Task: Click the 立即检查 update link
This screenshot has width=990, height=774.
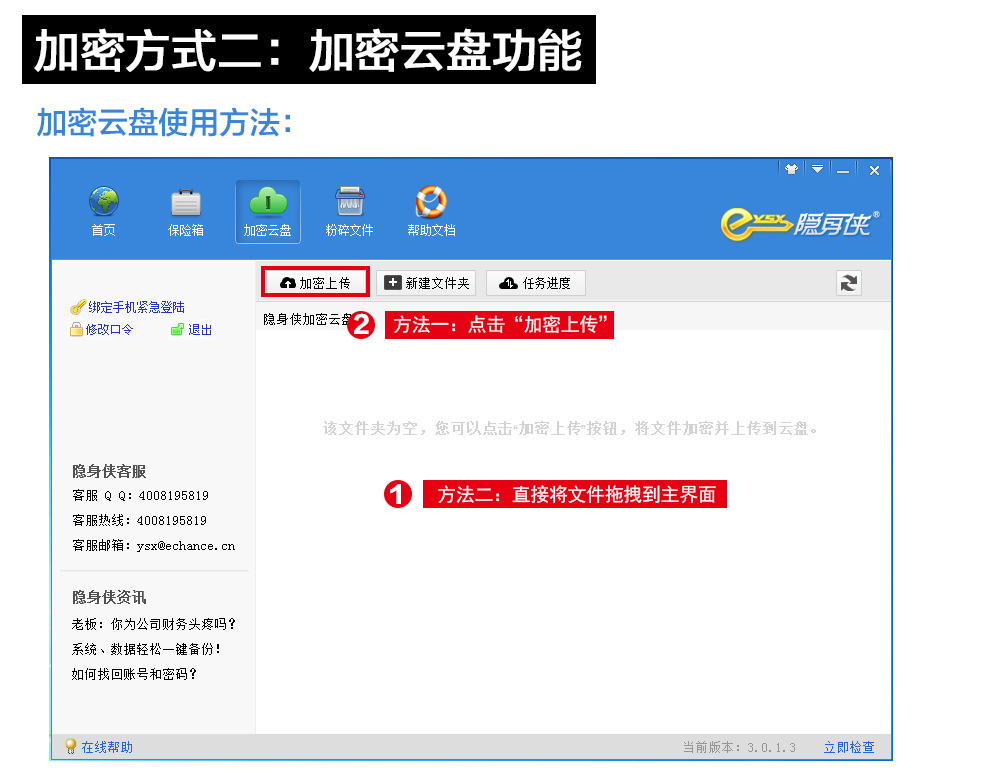Action: [x=849, y=747]
